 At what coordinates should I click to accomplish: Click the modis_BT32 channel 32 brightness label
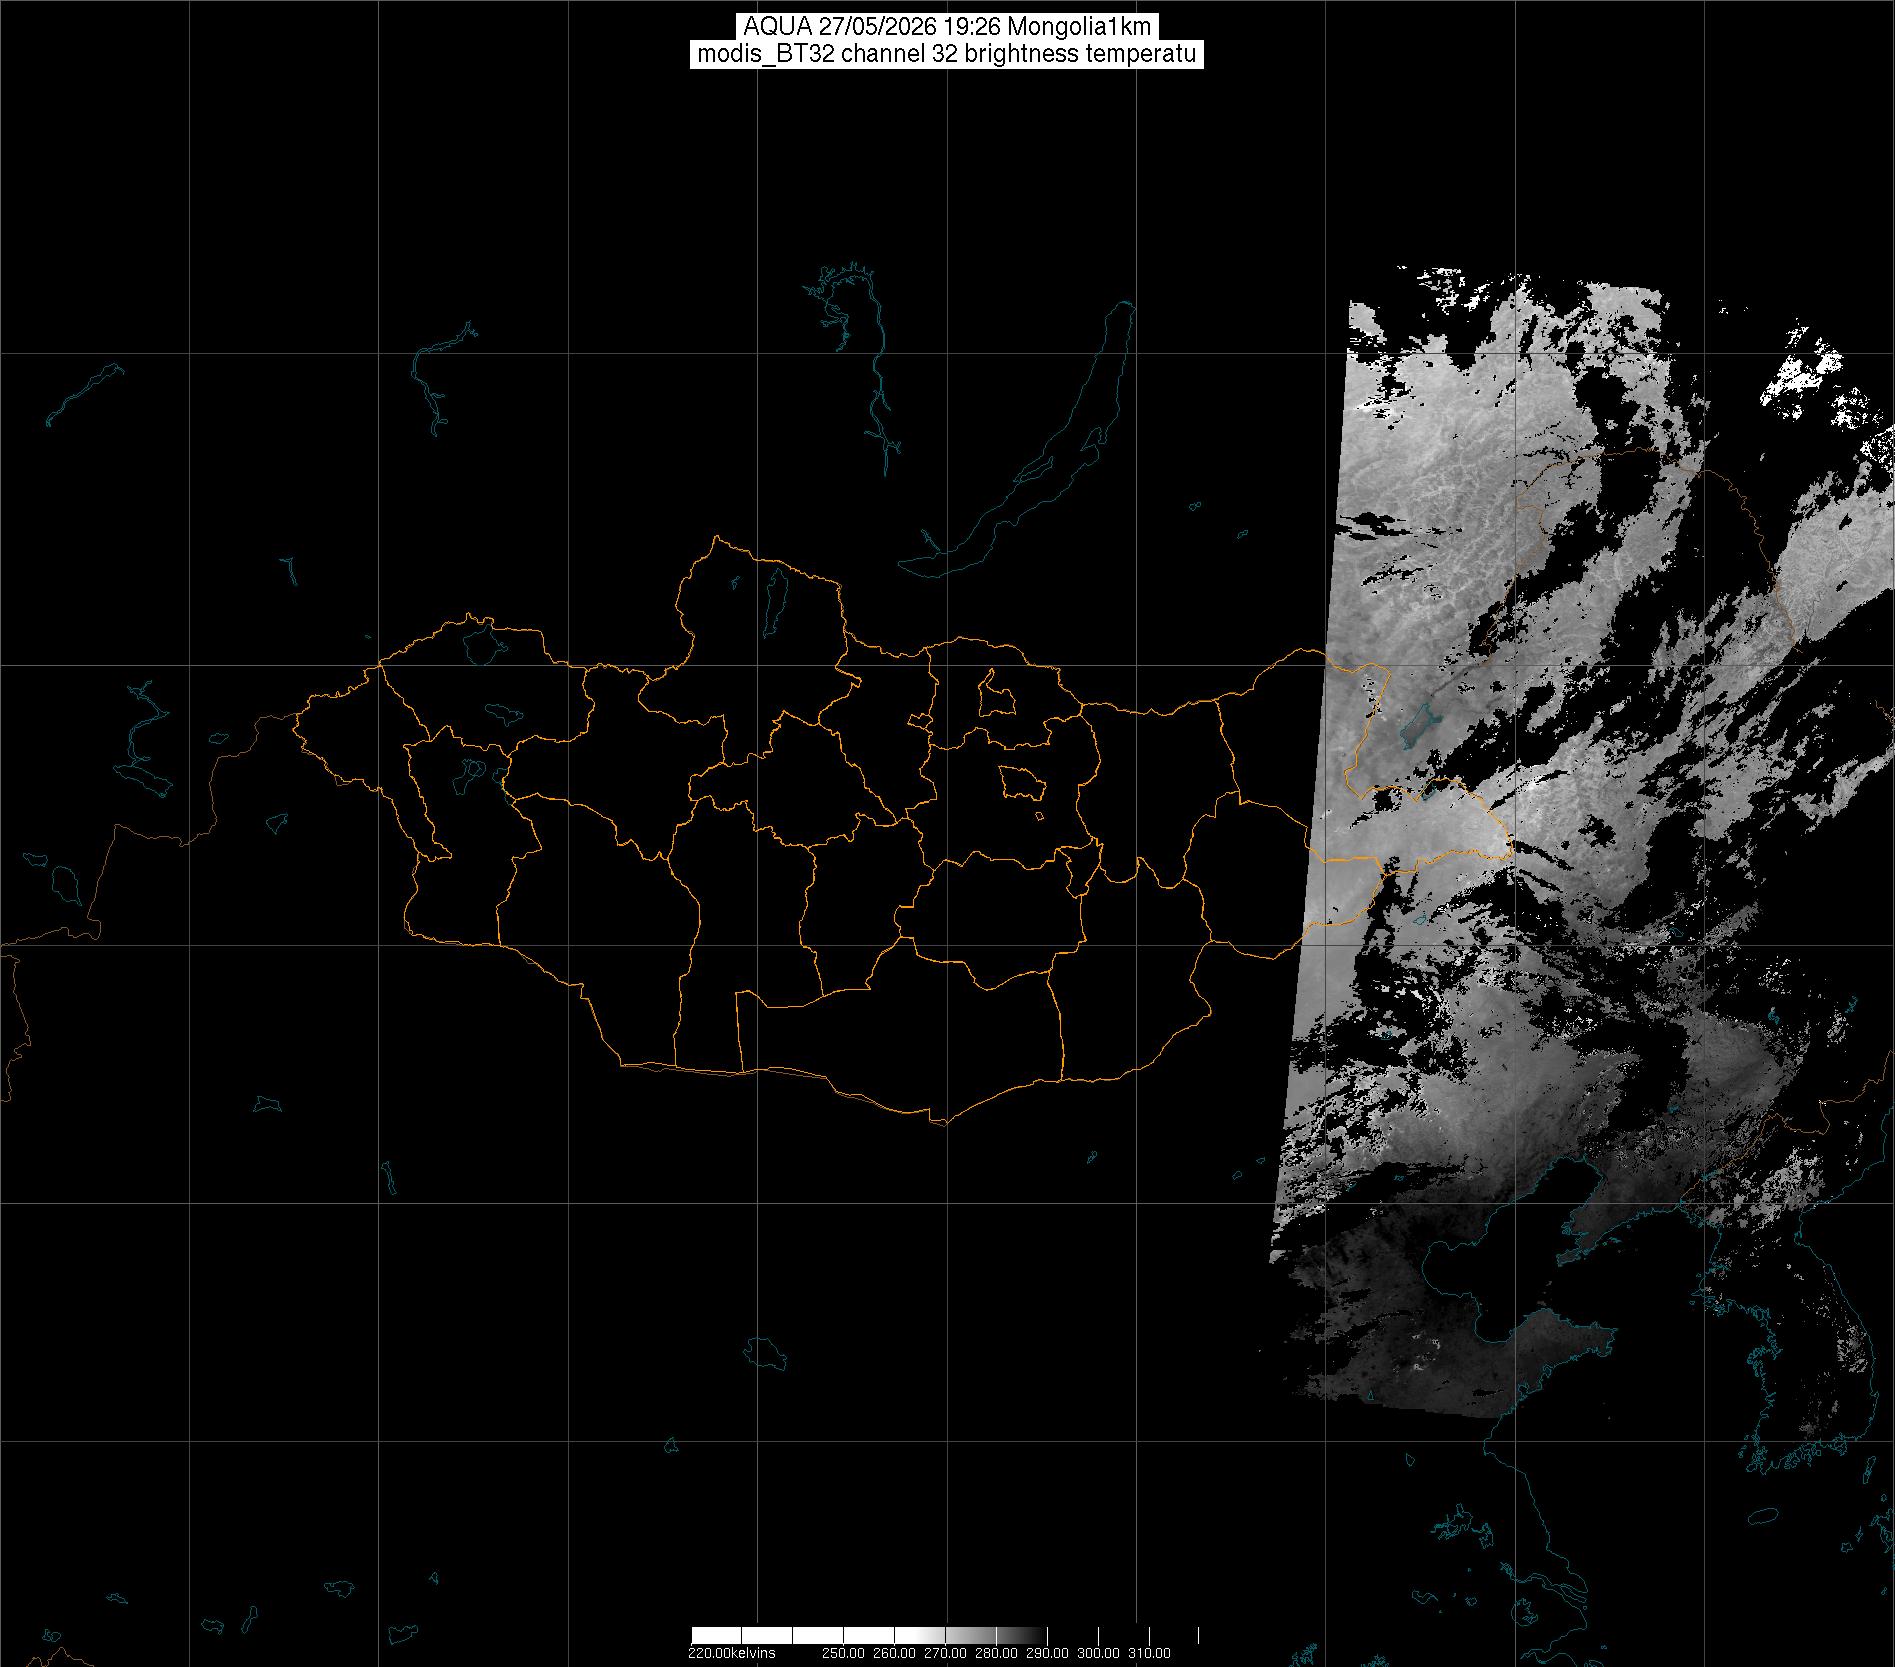tap(947, 55)
